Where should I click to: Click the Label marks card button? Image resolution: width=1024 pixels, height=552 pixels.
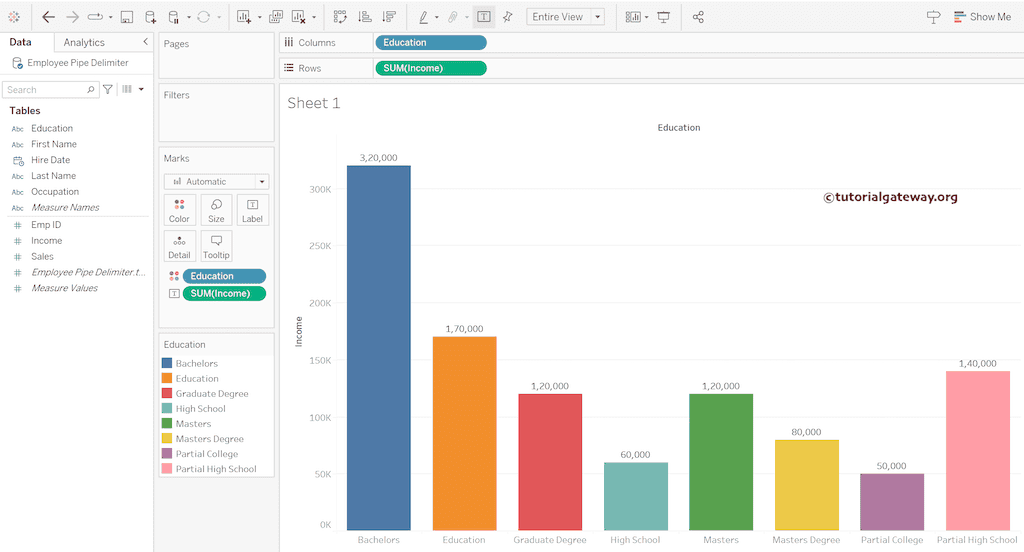(253, 210)
